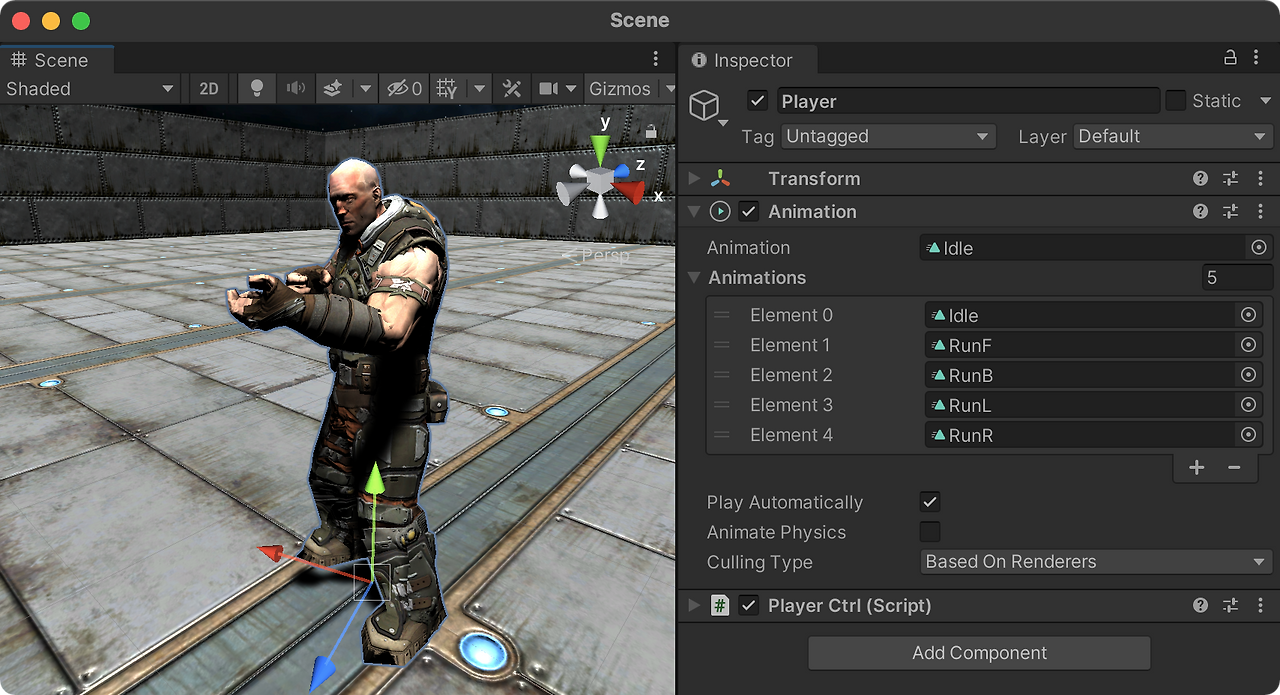Open Animation component three-dot menu
Screen dimensions: 1280x695
pos(1259,212)
